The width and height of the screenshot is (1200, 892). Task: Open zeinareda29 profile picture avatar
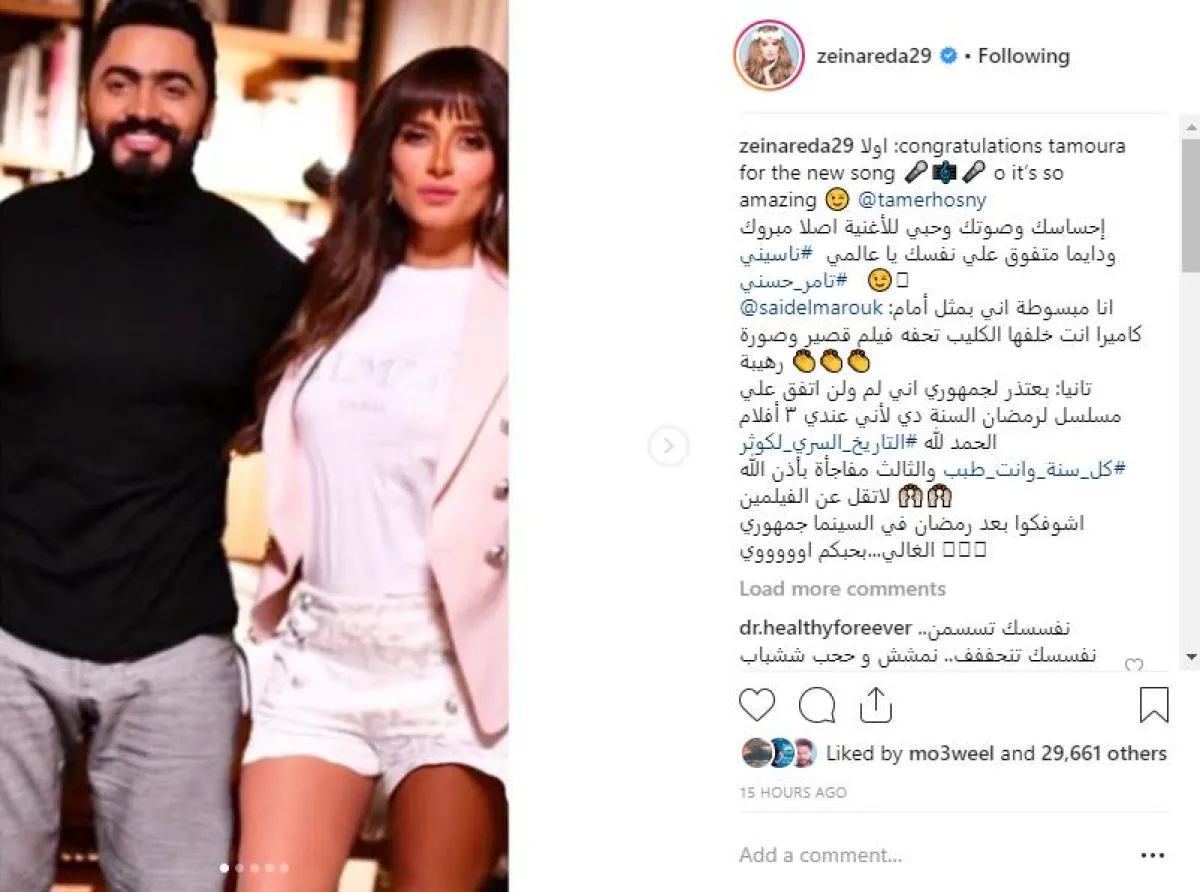pyautogui.click(x=769, y=55)
